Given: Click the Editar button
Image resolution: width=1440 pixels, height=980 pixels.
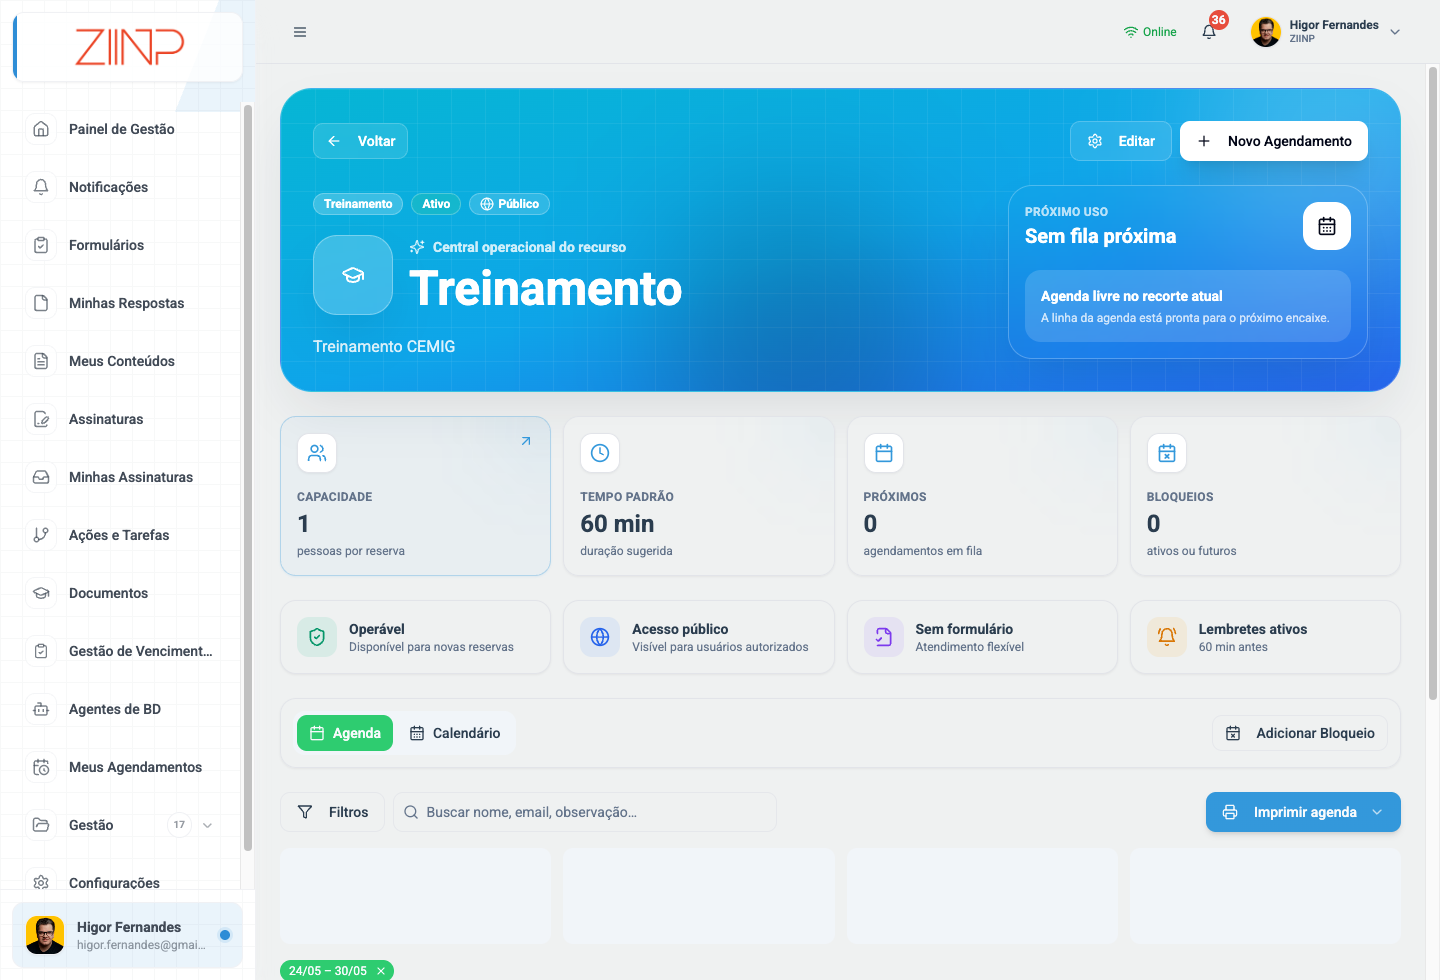Looking at the screenshot, I should click(1121, 141).
